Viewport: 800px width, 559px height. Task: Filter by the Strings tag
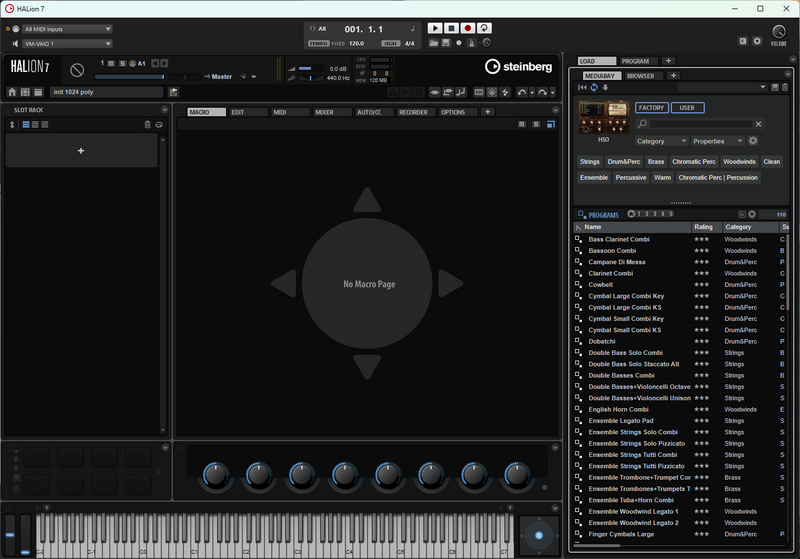[590, 162]
